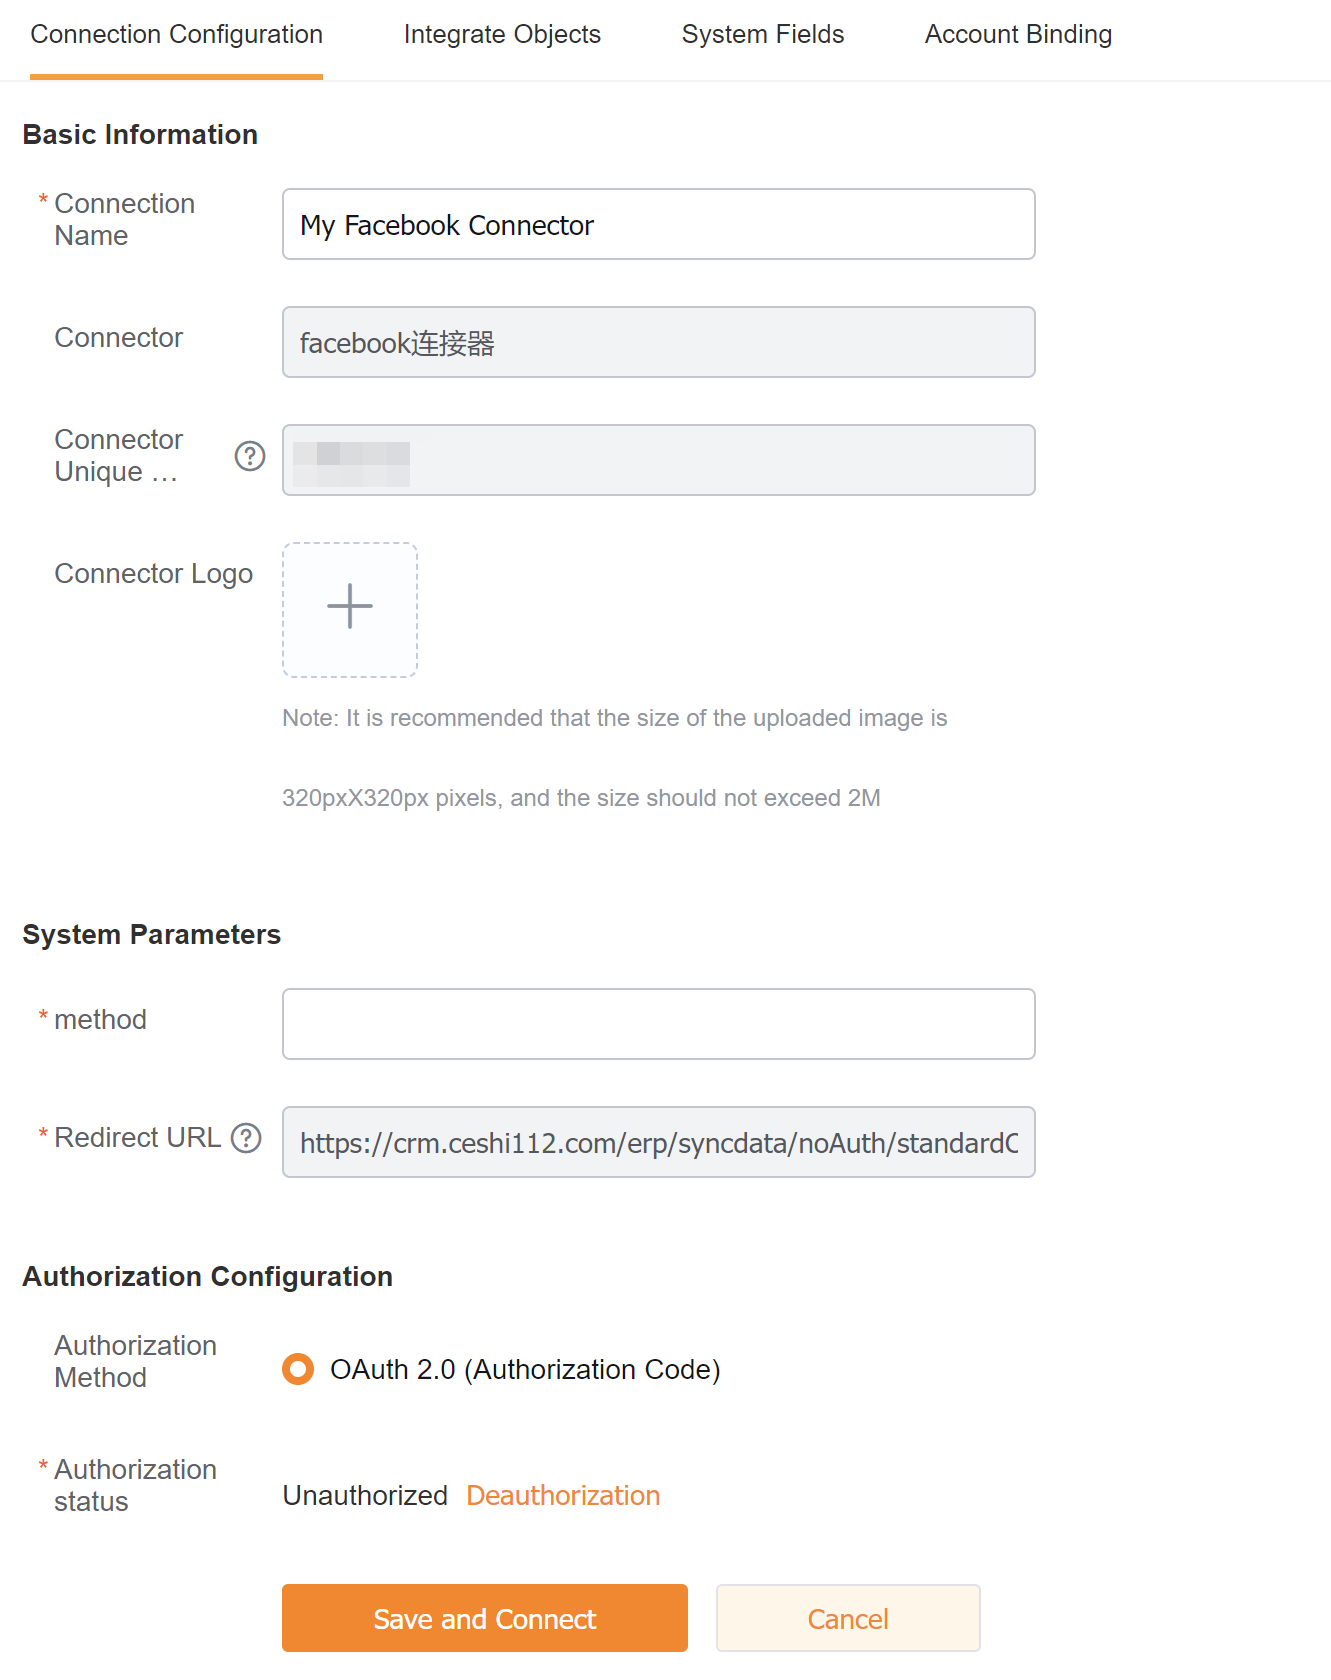Click the System Parameters section heading
This screenshot has height=1680, width=1331.
(152, 935)
